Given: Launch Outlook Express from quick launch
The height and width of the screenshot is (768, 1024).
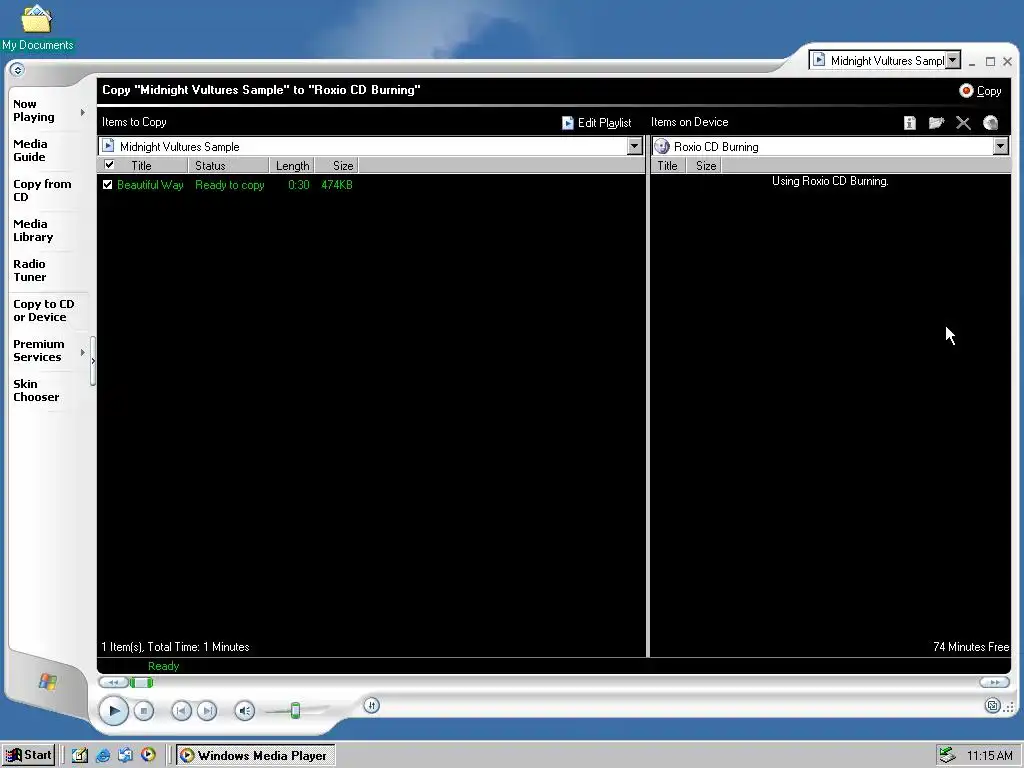Looking at the screenshot, I should click(125, 755).
